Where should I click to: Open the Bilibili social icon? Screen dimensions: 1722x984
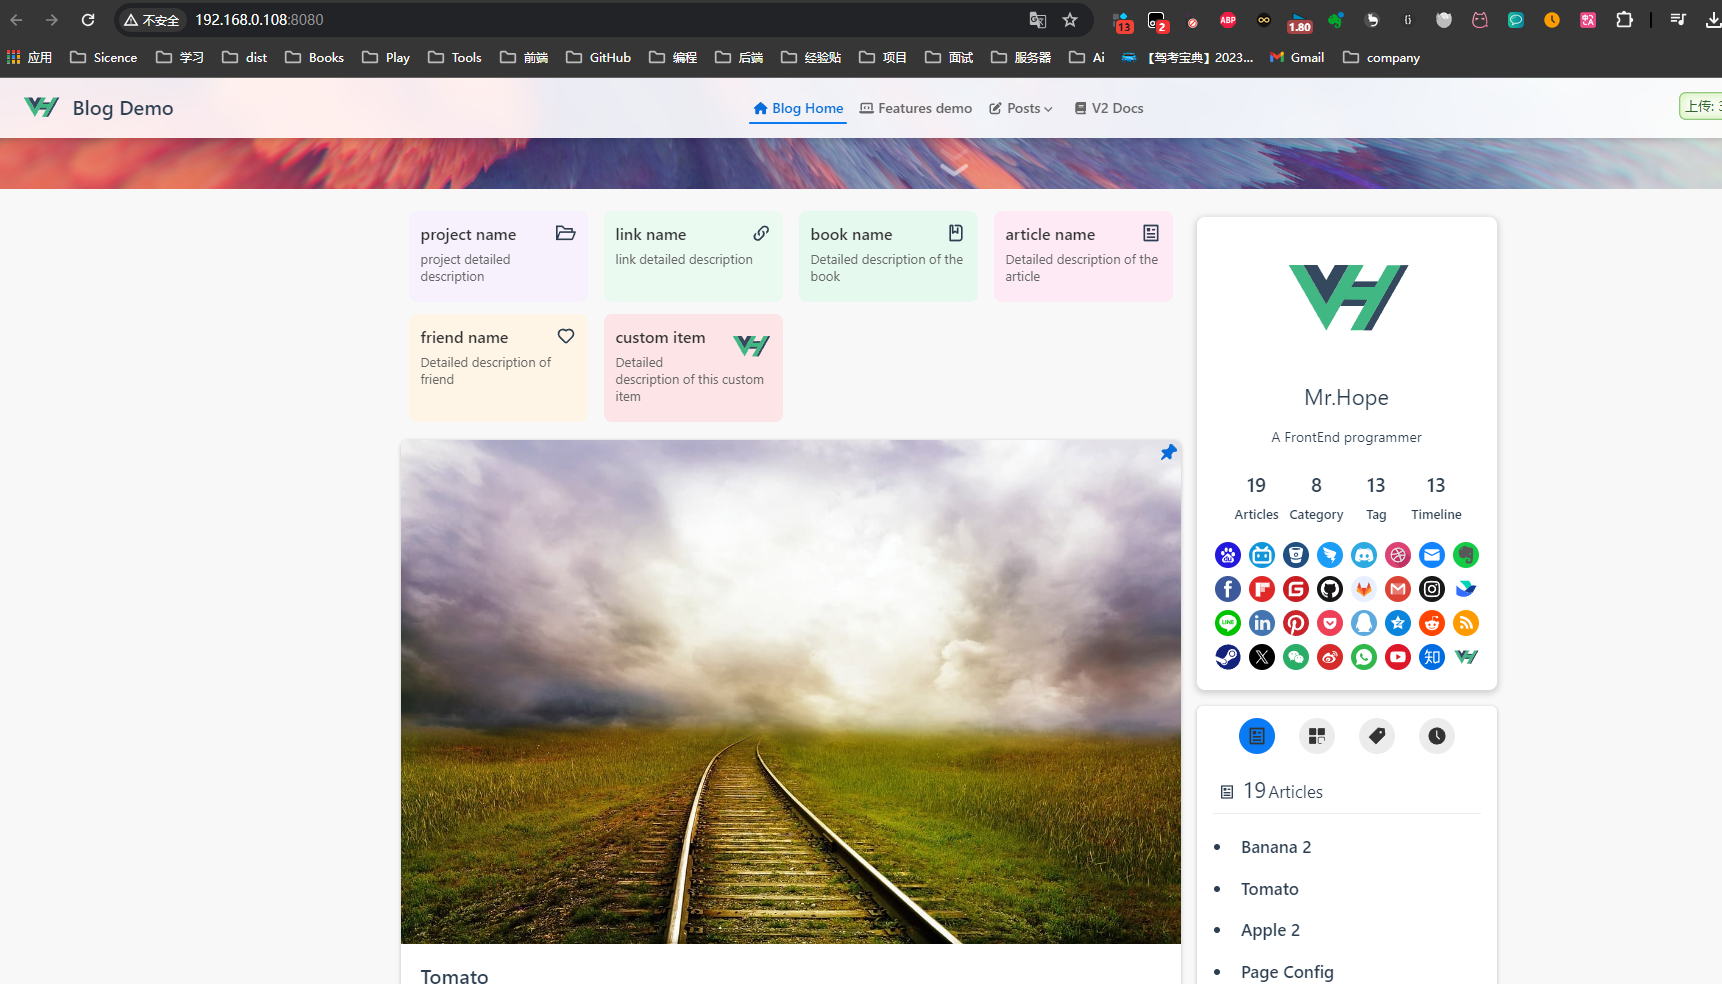[x=1262, y=555]
